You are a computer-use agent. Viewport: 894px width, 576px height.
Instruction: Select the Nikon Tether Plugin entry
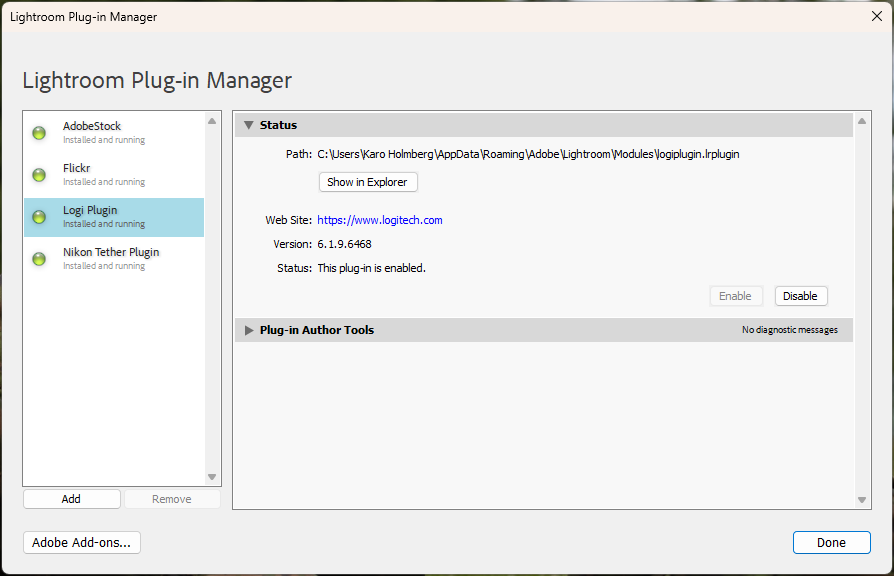tap(114, 259)
